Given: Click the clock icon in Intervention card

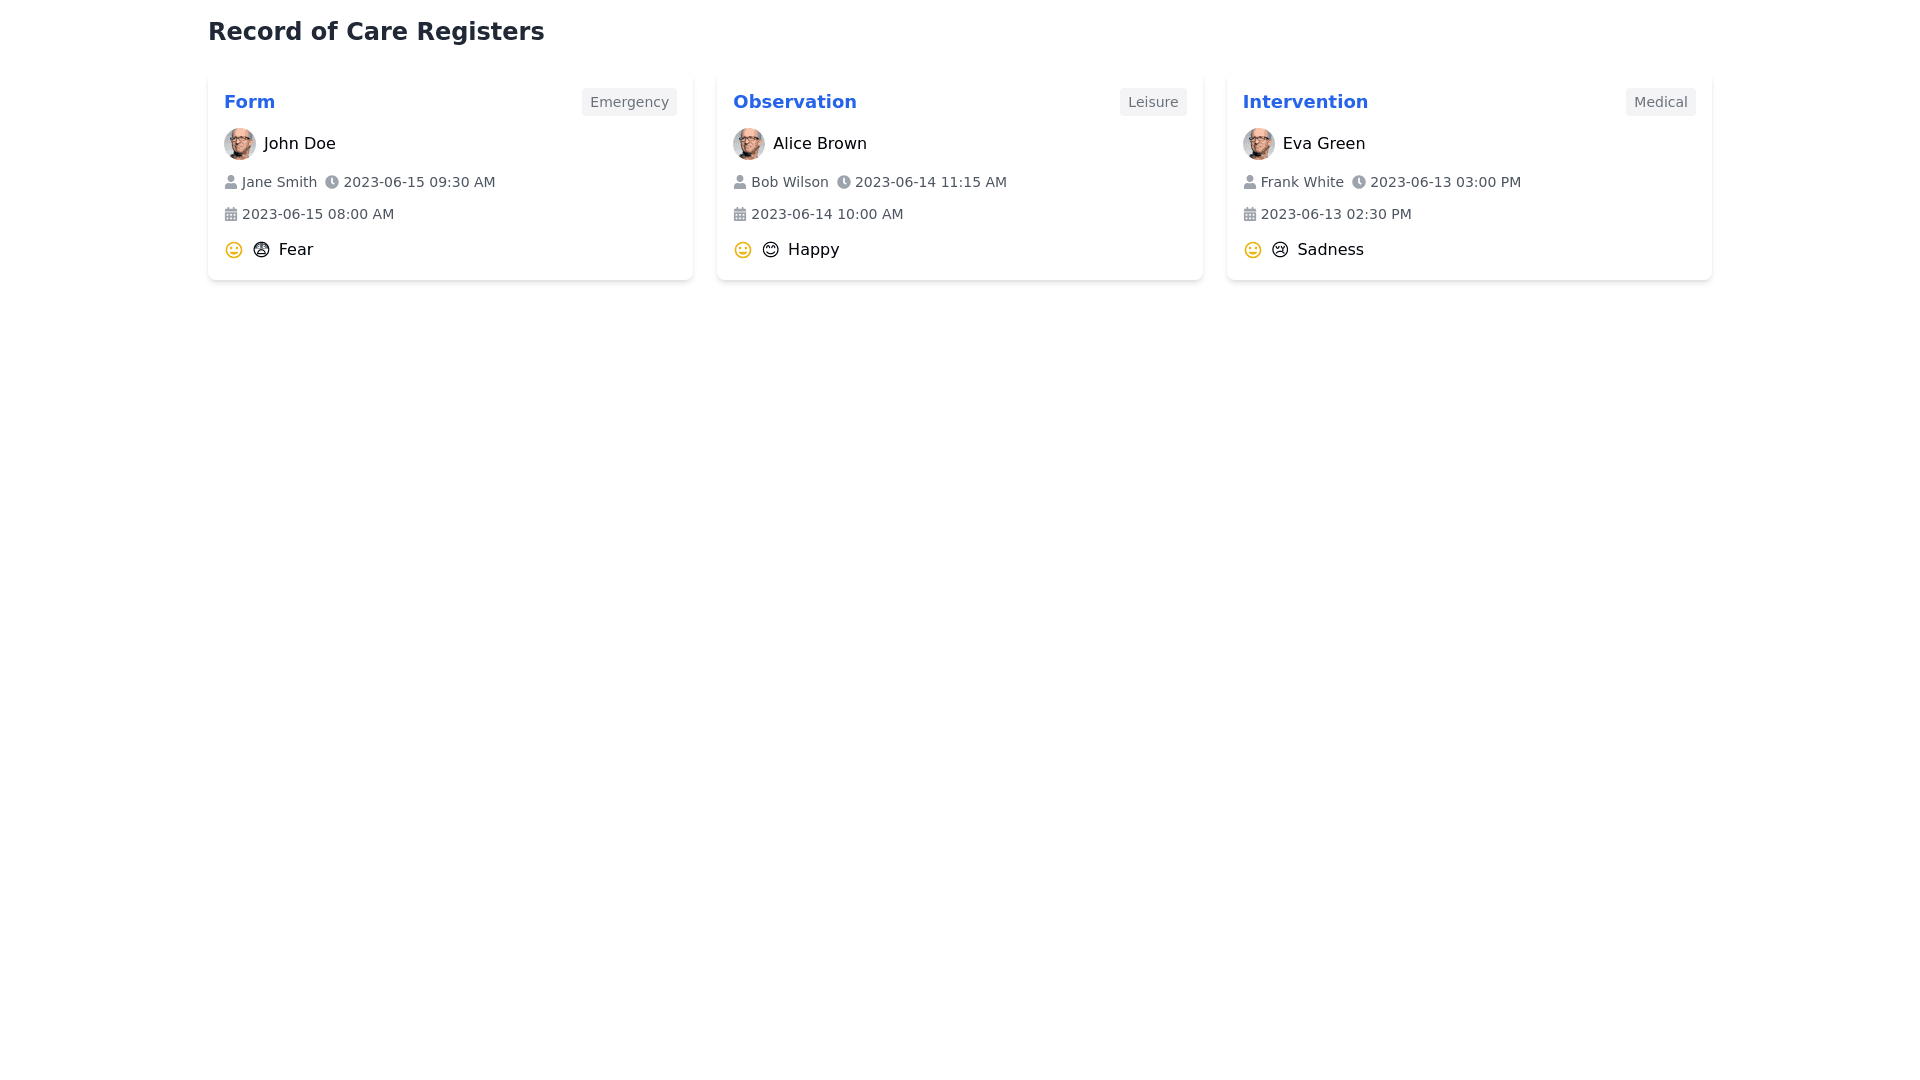Looking at the screenshot, I should (x=1359, y=182).
